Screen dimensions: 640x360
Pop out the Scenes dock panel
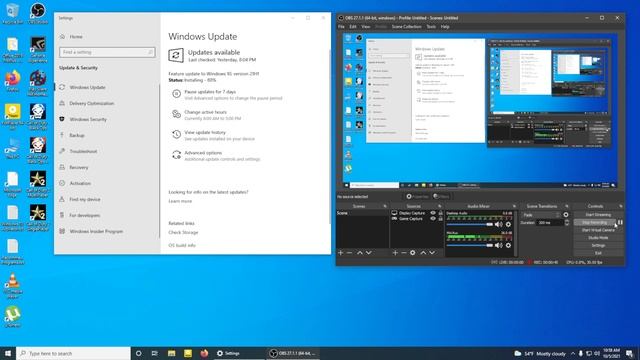tap(385, 206)
